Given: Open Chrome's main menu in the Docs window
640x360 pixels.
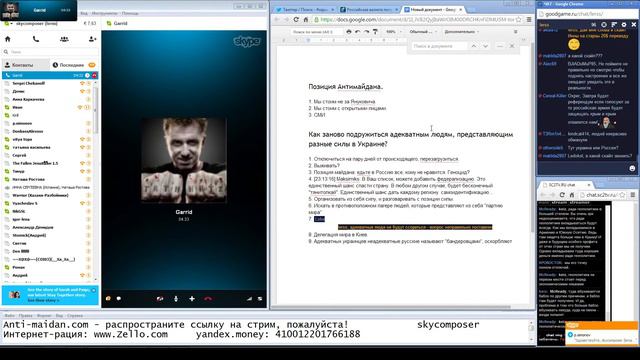Looking at the screenshot, I should coord(529,19).
